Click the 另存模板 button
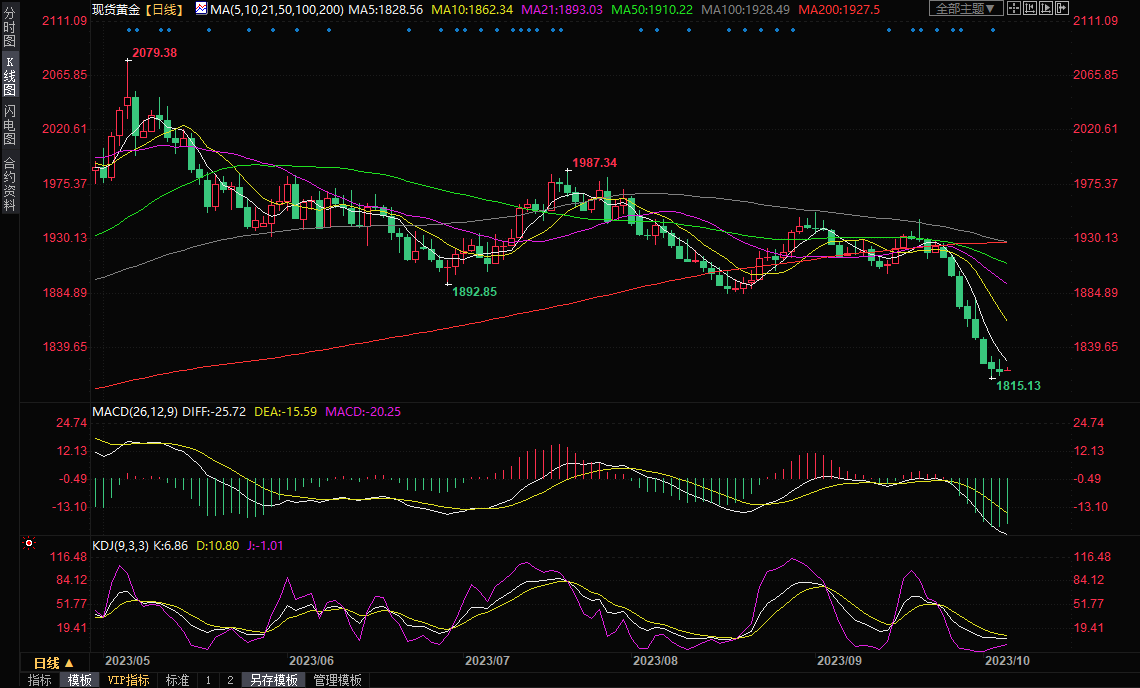This screenshot has height=688, width=1140. [x=273, y=680]
